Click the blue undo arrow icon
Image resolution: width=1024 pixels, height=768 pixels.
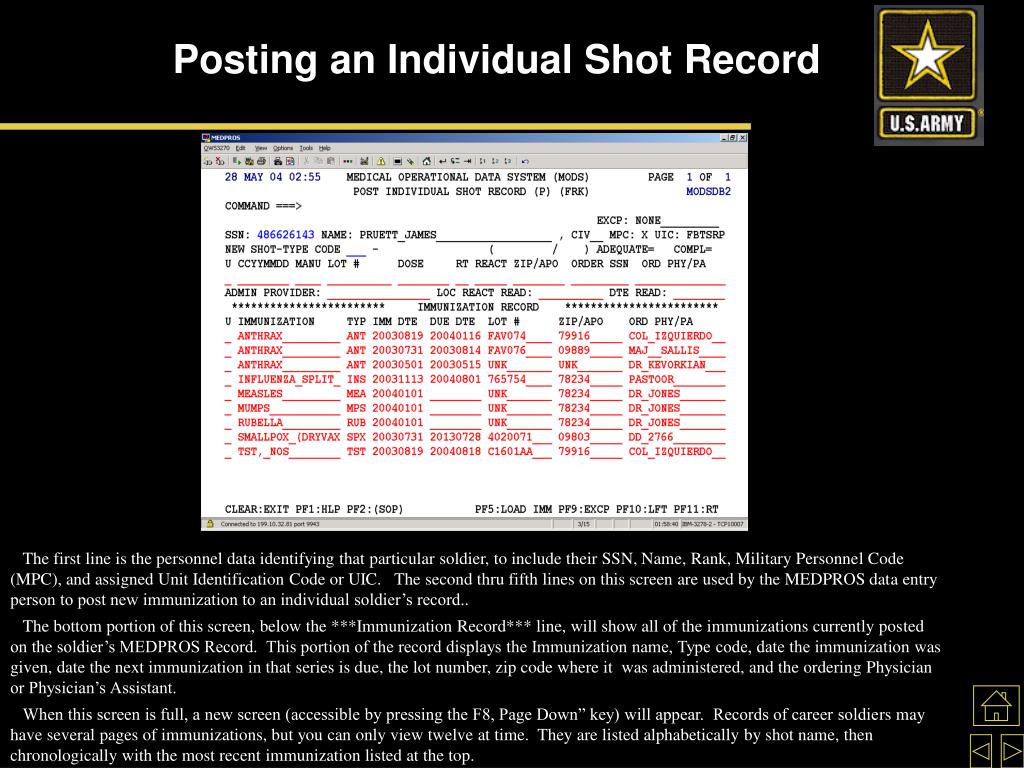point(525,161)
